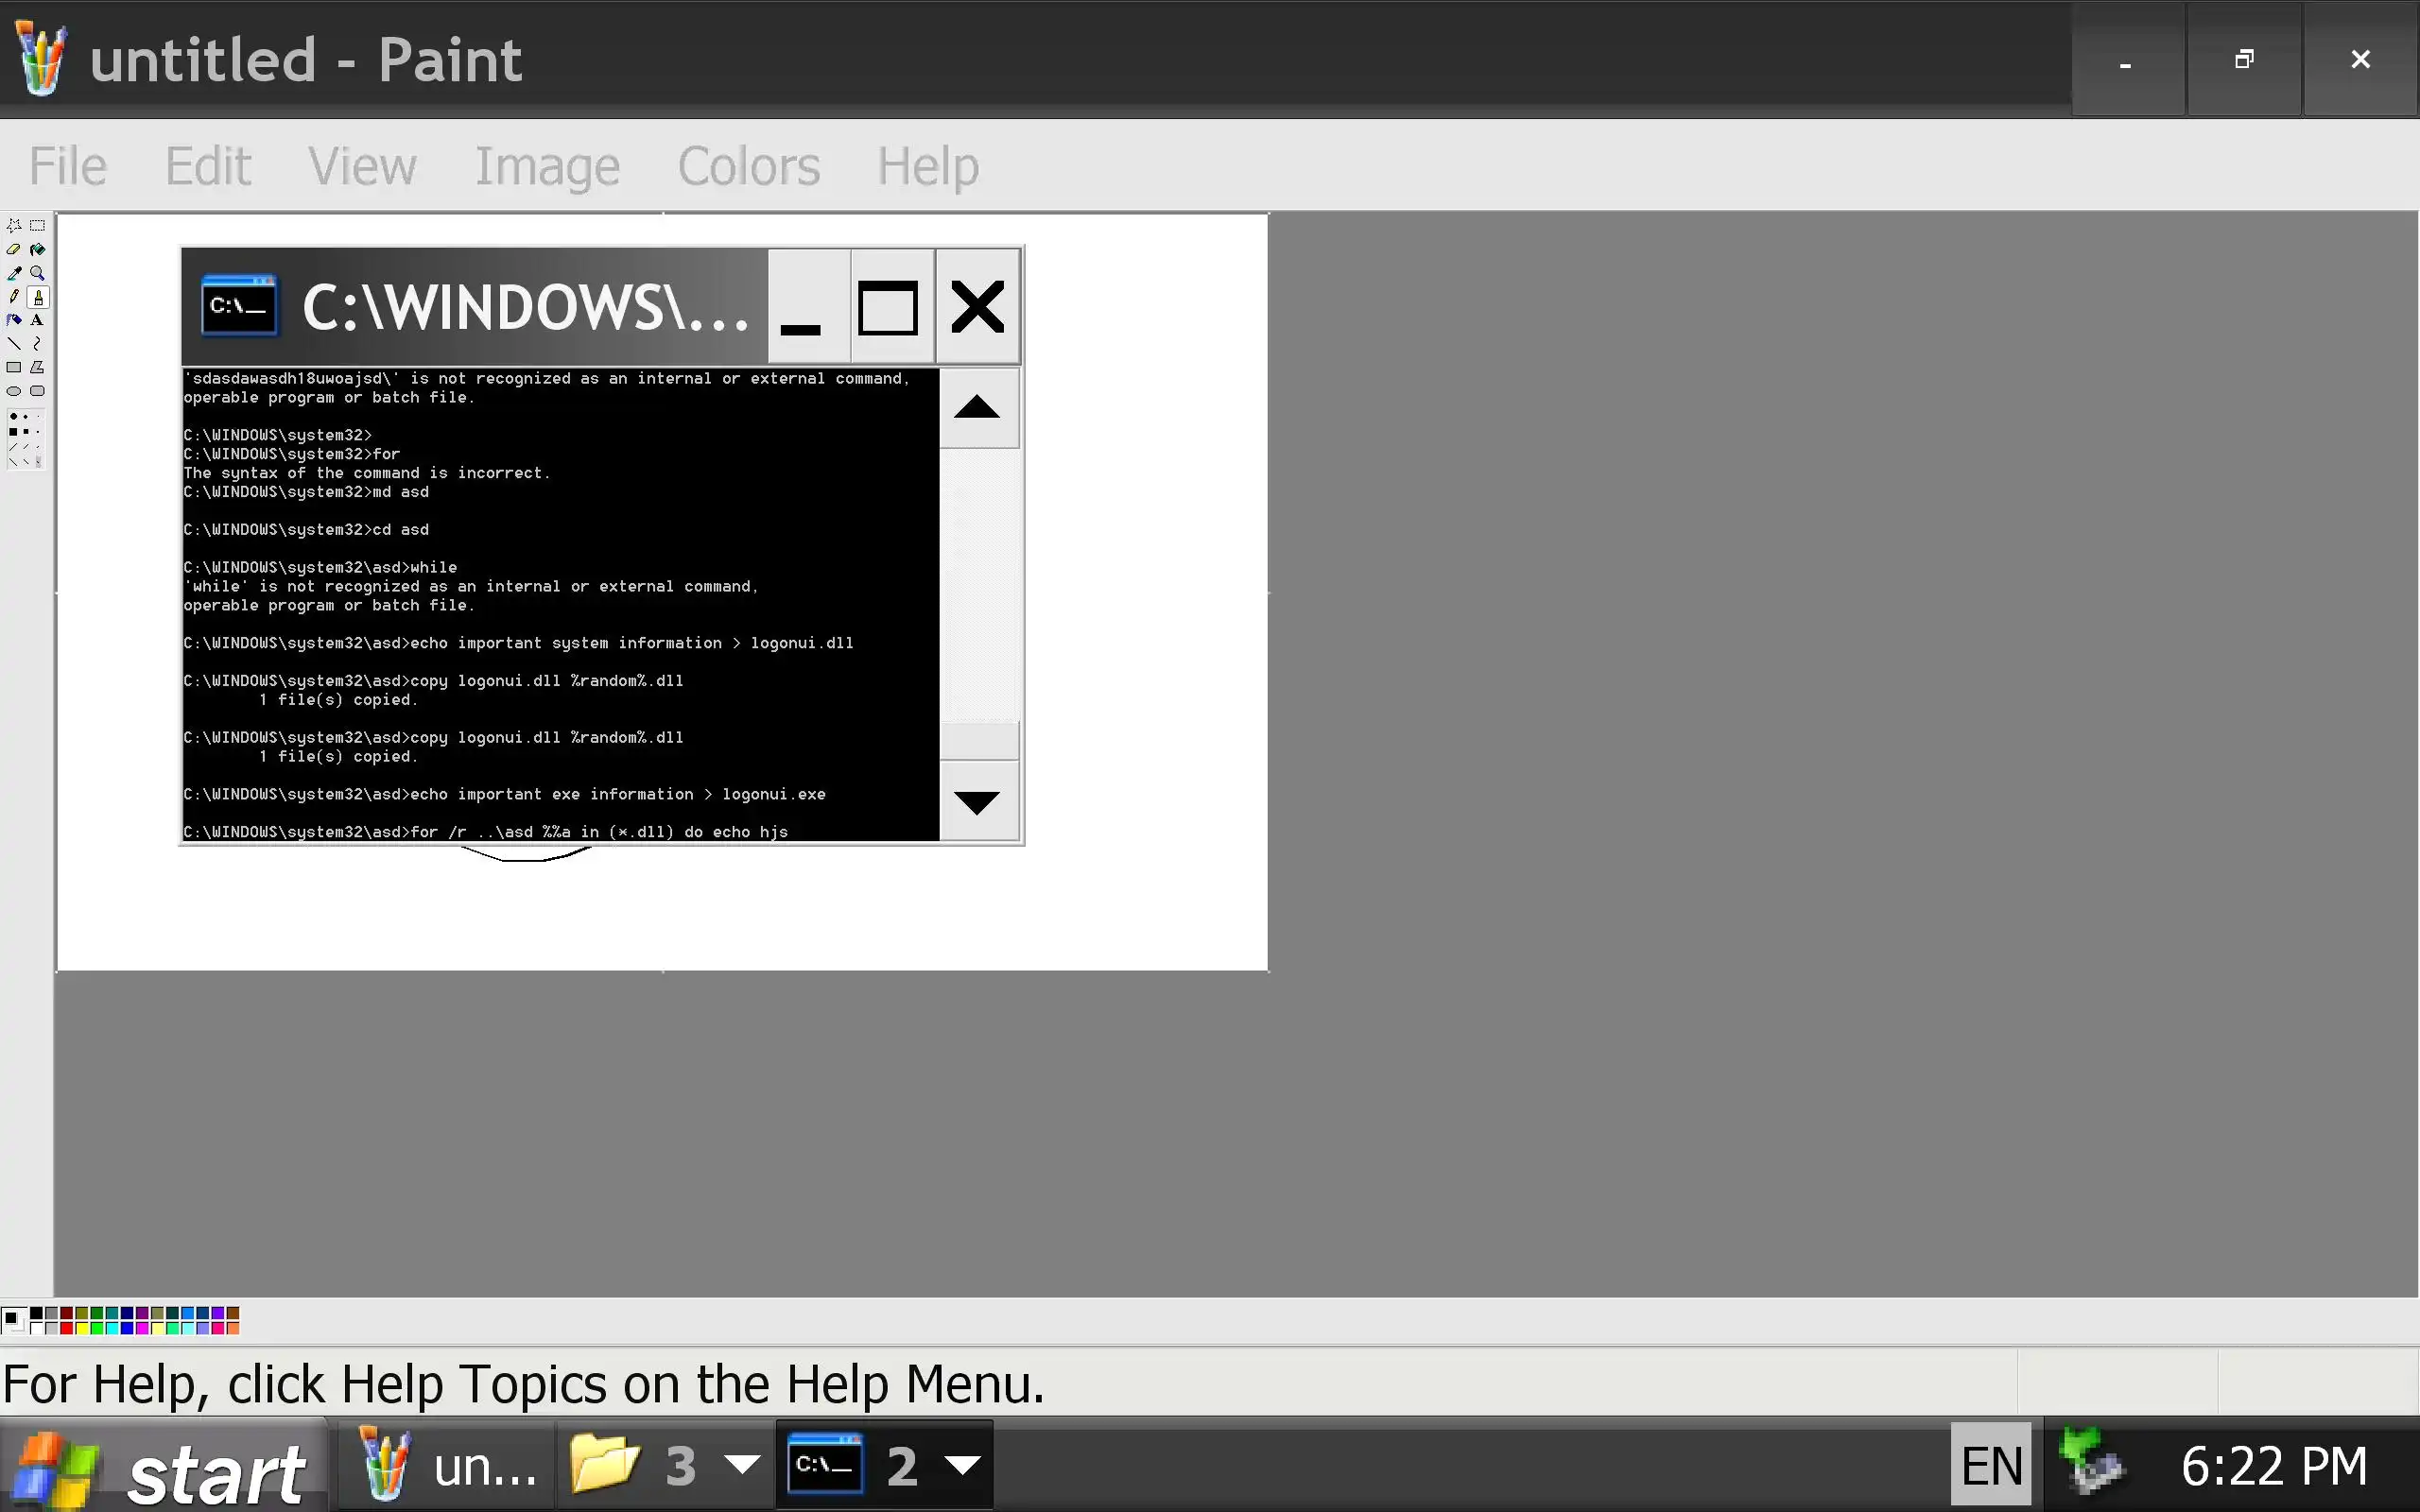Screen dimensions: 2420x1512
Task: Open the Image menu
Action: click(x=547, y=166)
